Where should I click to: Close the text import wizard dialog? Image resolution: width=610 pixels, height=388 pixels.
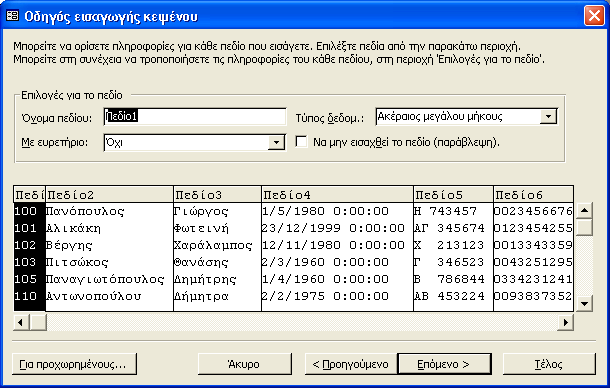[594, 16]
